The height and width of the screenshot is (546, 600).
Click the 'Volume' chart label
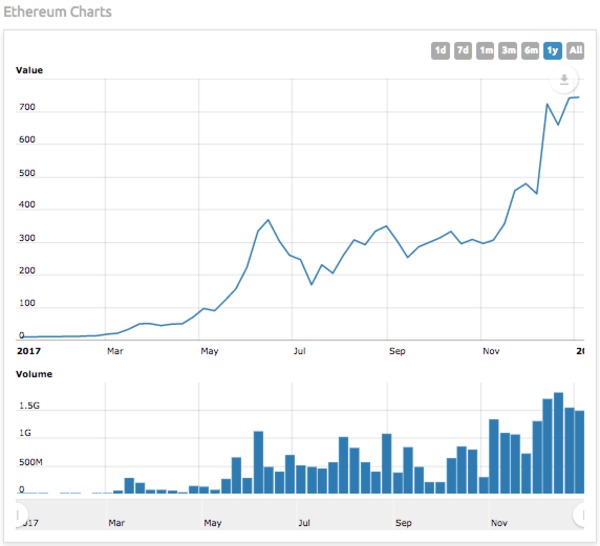coord(34,374)
